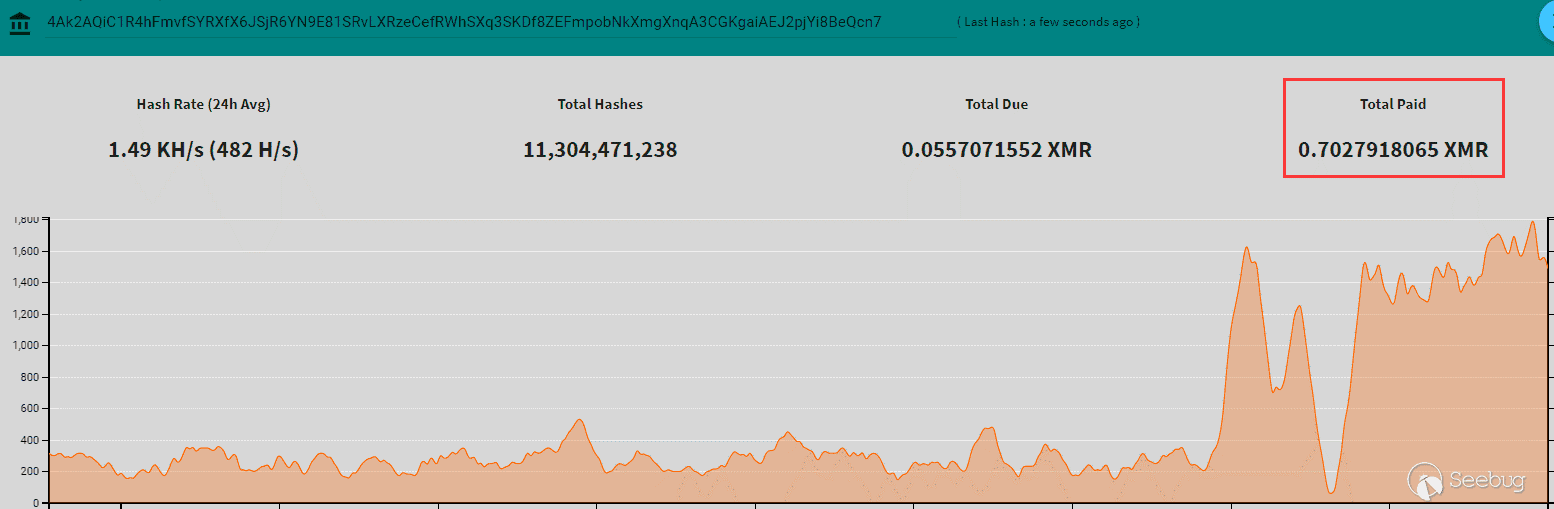Click the 800 label on chart y-axis
The height and width of the screenshot is (509, 1554).
(29, 377)
